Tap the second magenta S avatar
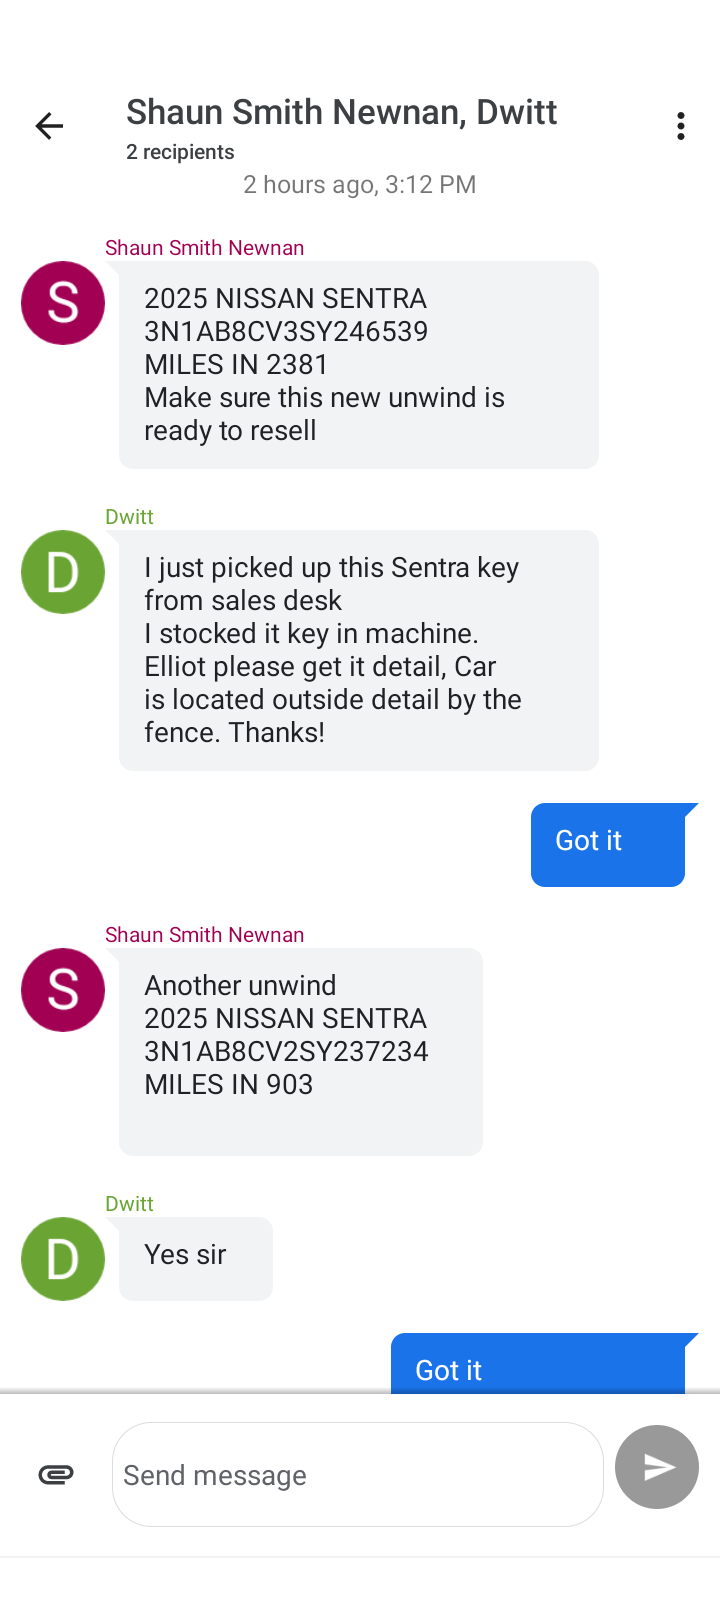Screen dimensions: 720x1600 (x=63, y=990)
